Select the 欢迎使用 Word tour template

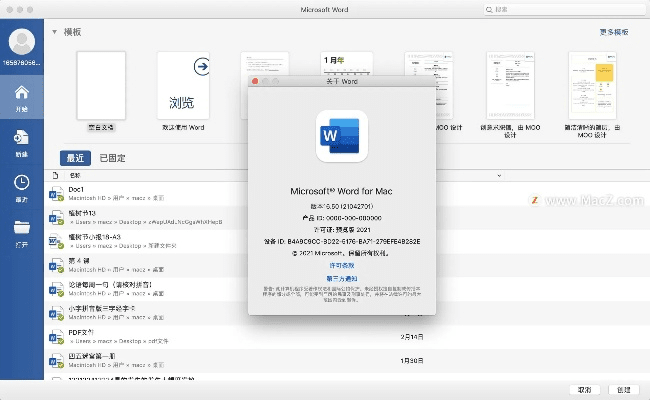(x=183, y=85)
